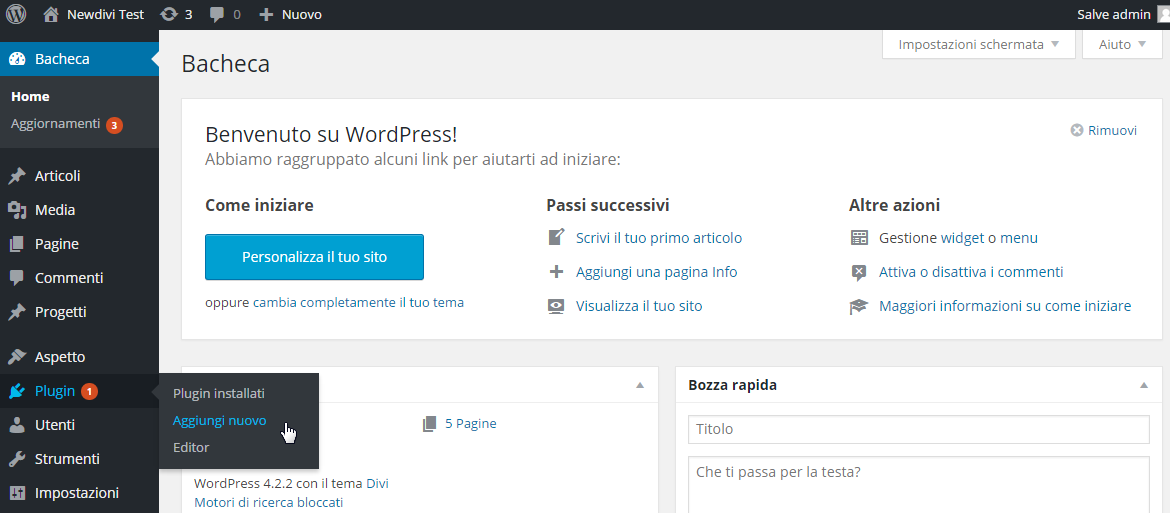Click the comments bubble icon in admin bar
Viewport: 1170px width, 513px height.
[217, 15]
